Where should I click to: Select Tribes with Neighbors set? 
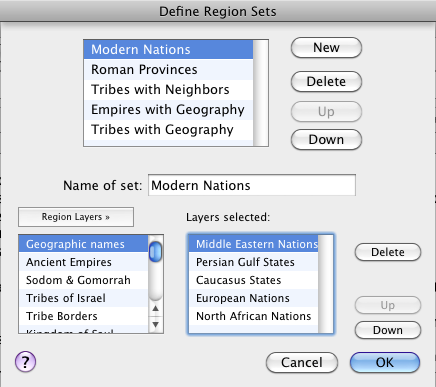pyautogui.click(x=168, y=90)
